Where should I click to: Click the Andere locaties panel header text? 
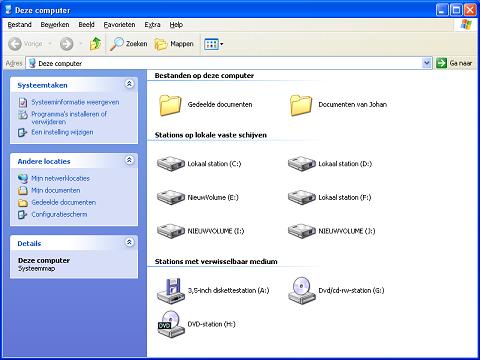tap(44, 161)
